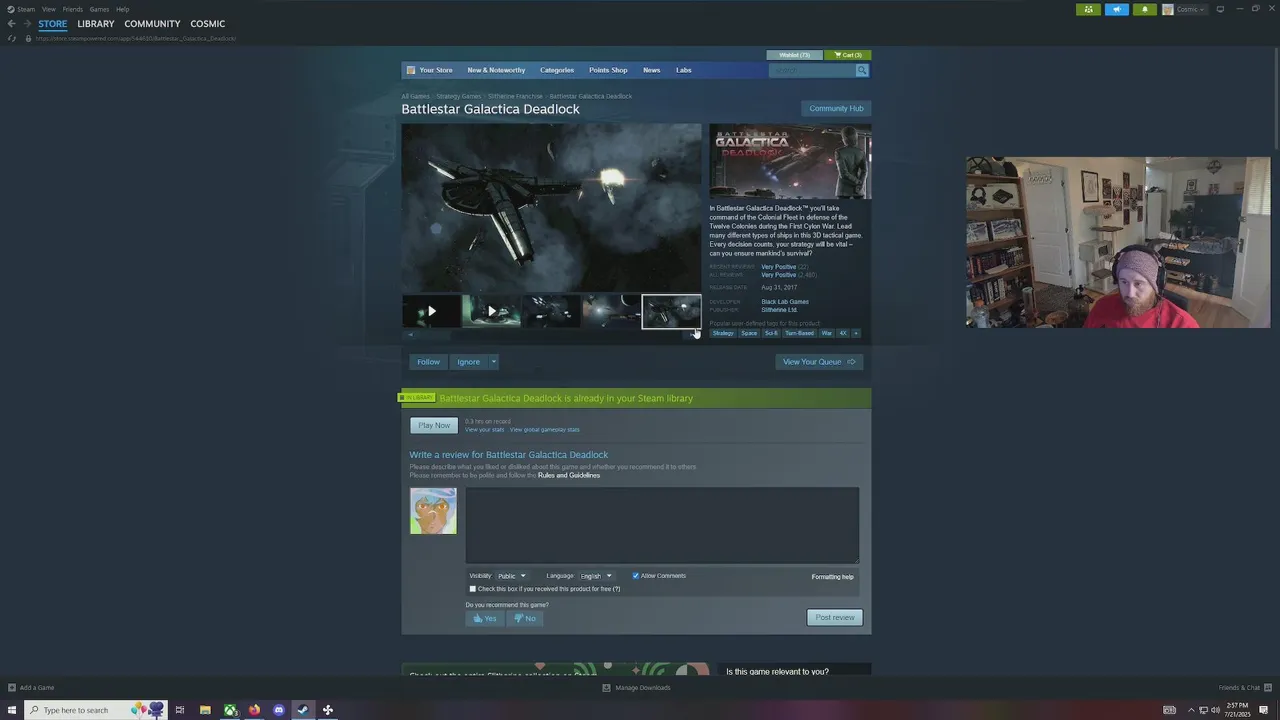Image resolution: width=1280 pixels, height=720 pixels.
Task: Click the left arrow of thumbnail strip
Action: (409, 335)
